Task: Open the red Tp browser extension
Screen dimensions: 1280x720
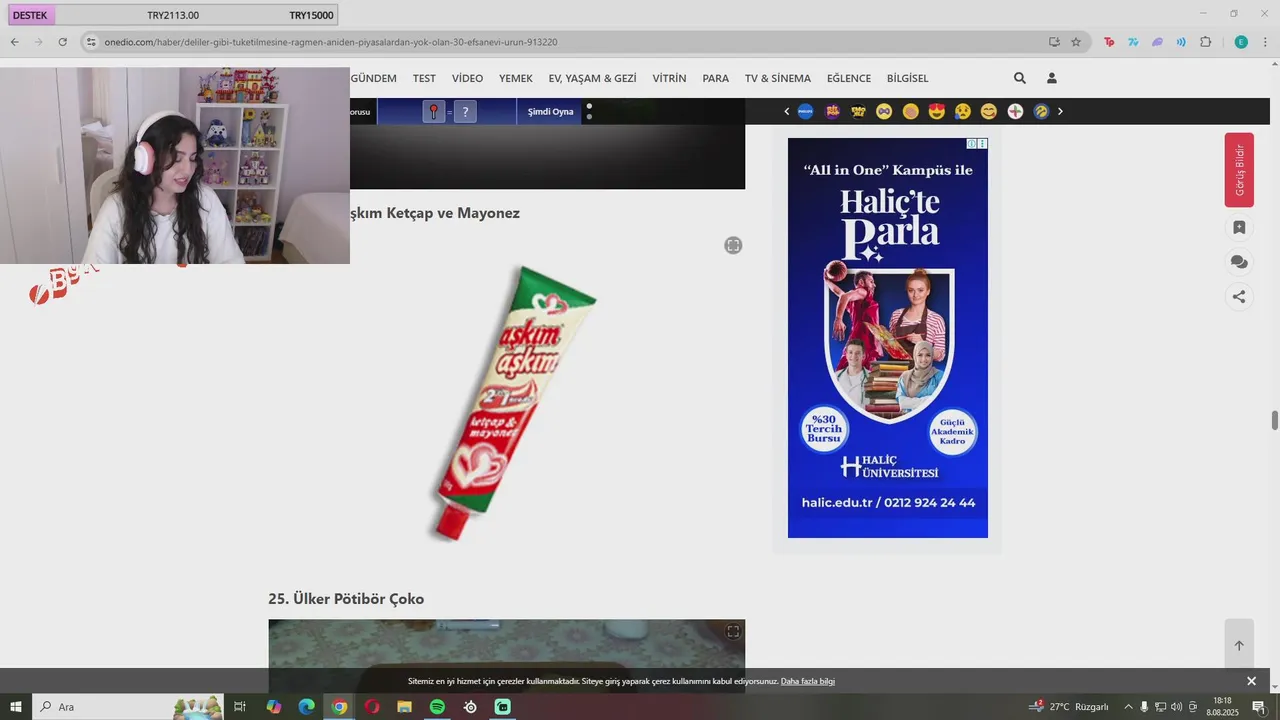Action: pos(1109,42)
